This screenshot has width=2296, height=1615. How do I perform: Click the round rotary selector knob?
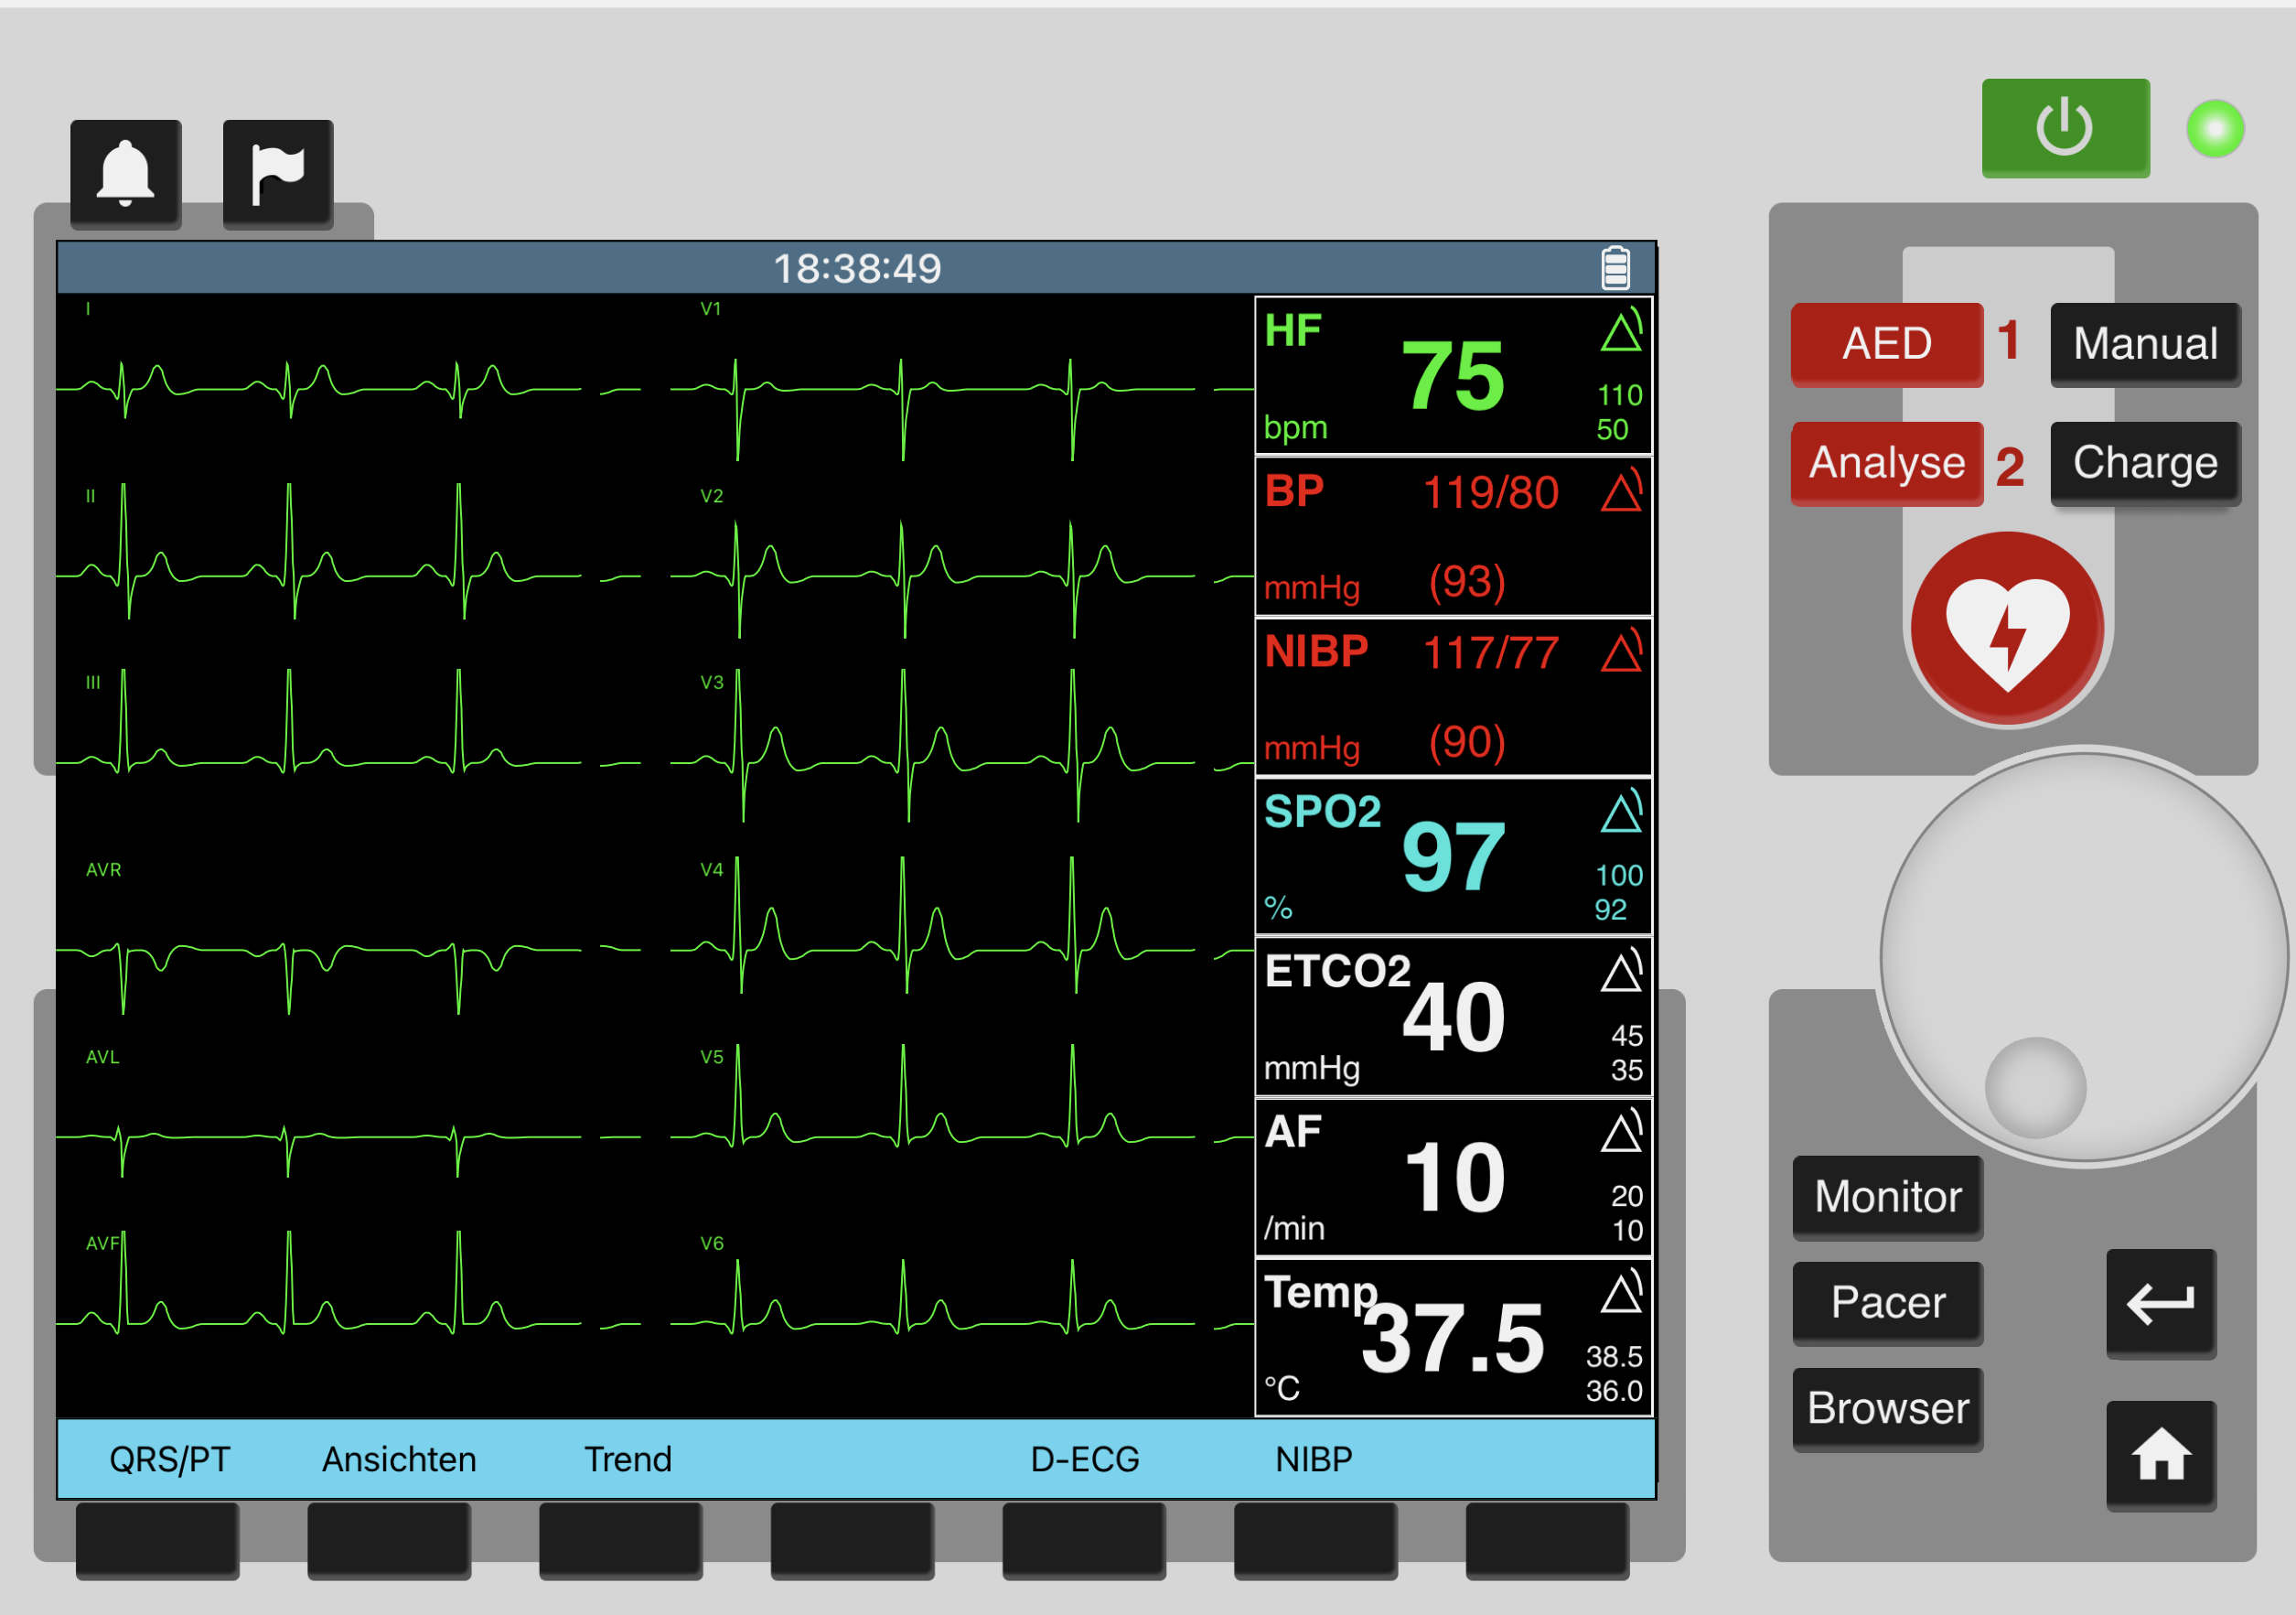coord(2084,957)
